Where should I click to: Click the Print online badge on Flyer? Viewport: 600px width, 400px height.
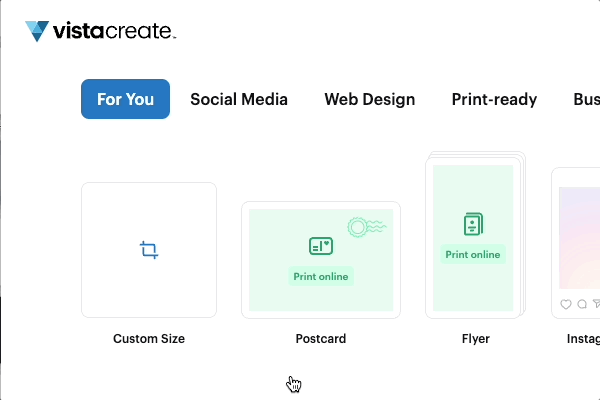point(473,255)
